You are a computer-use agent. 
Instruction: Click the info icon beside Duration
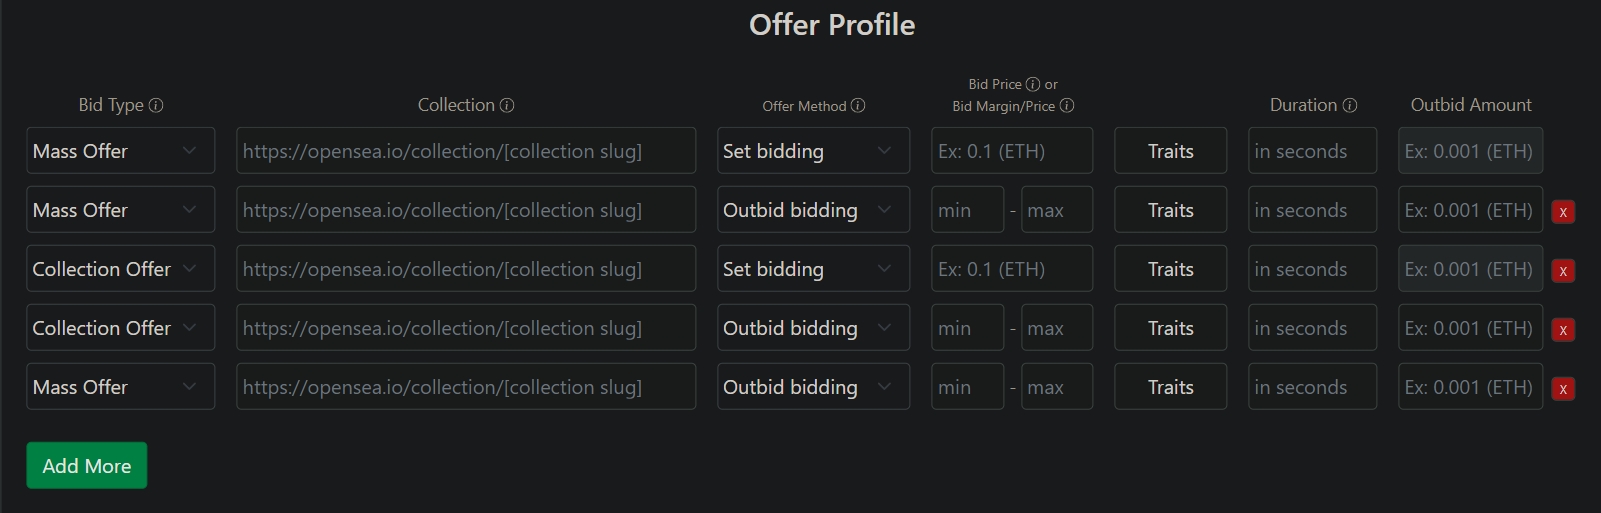click(1350, 105)
